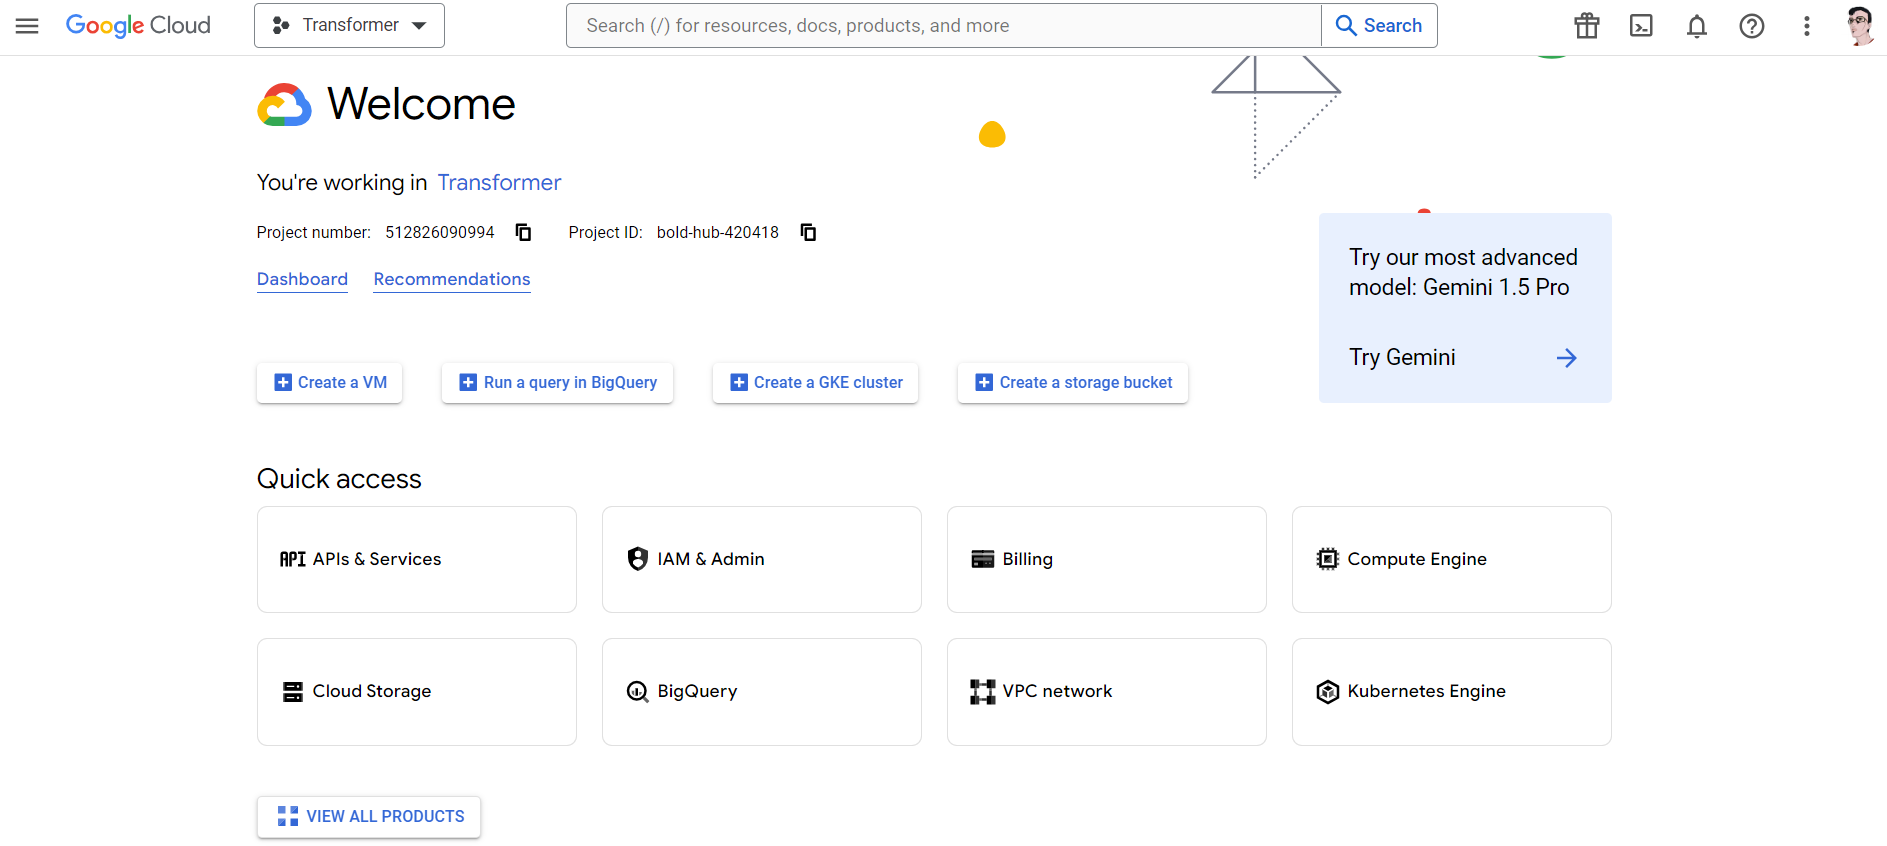
Task: Click the blue Search button
Action: point(1379,26)
